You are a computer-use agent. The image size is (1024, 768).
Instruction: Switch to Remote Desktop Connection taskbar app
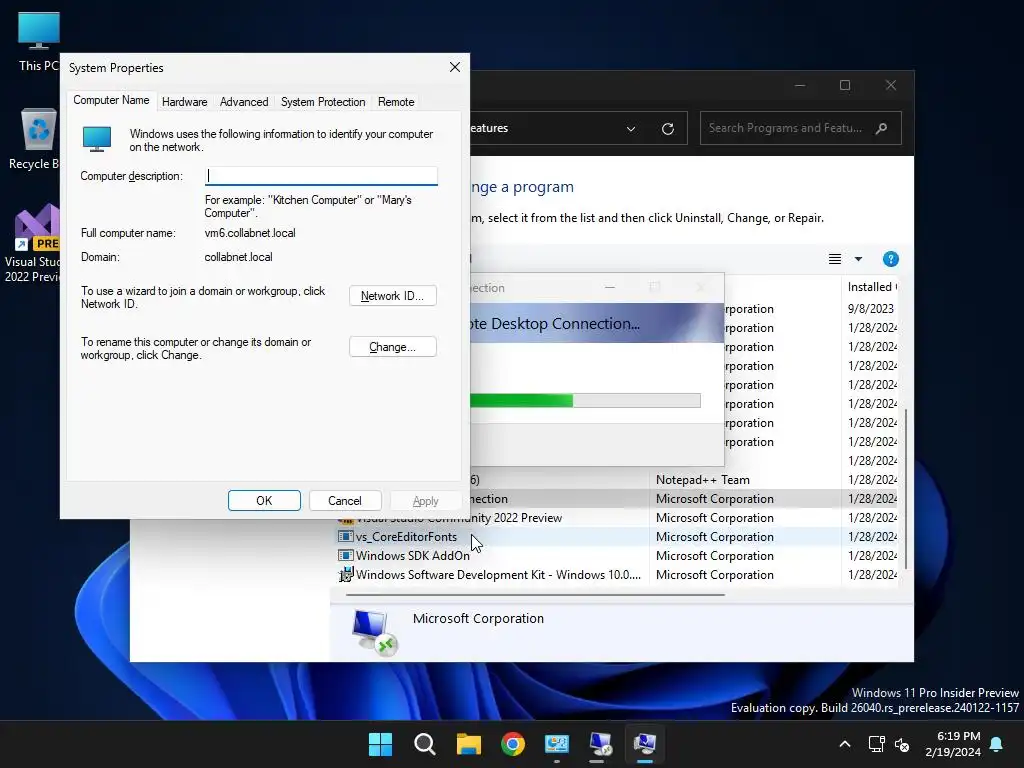tap(600, 744)
